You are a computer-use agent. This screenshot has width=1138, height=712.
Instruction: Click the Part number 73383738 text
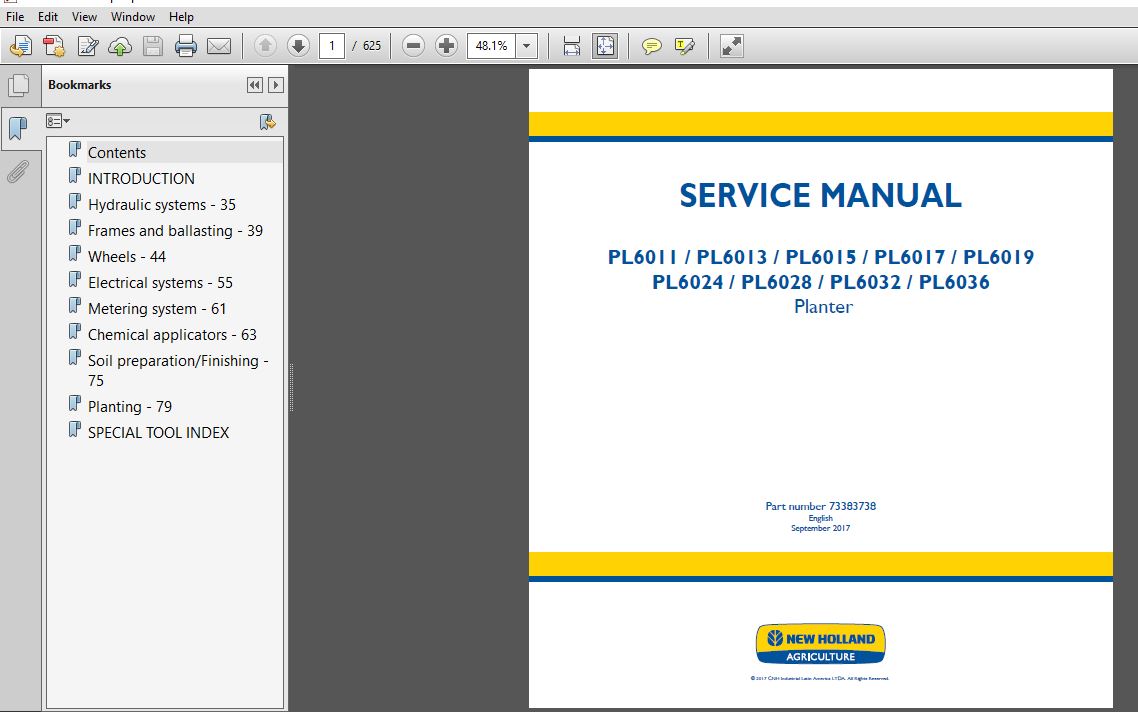pyautogui.click(x=821, y=506)
